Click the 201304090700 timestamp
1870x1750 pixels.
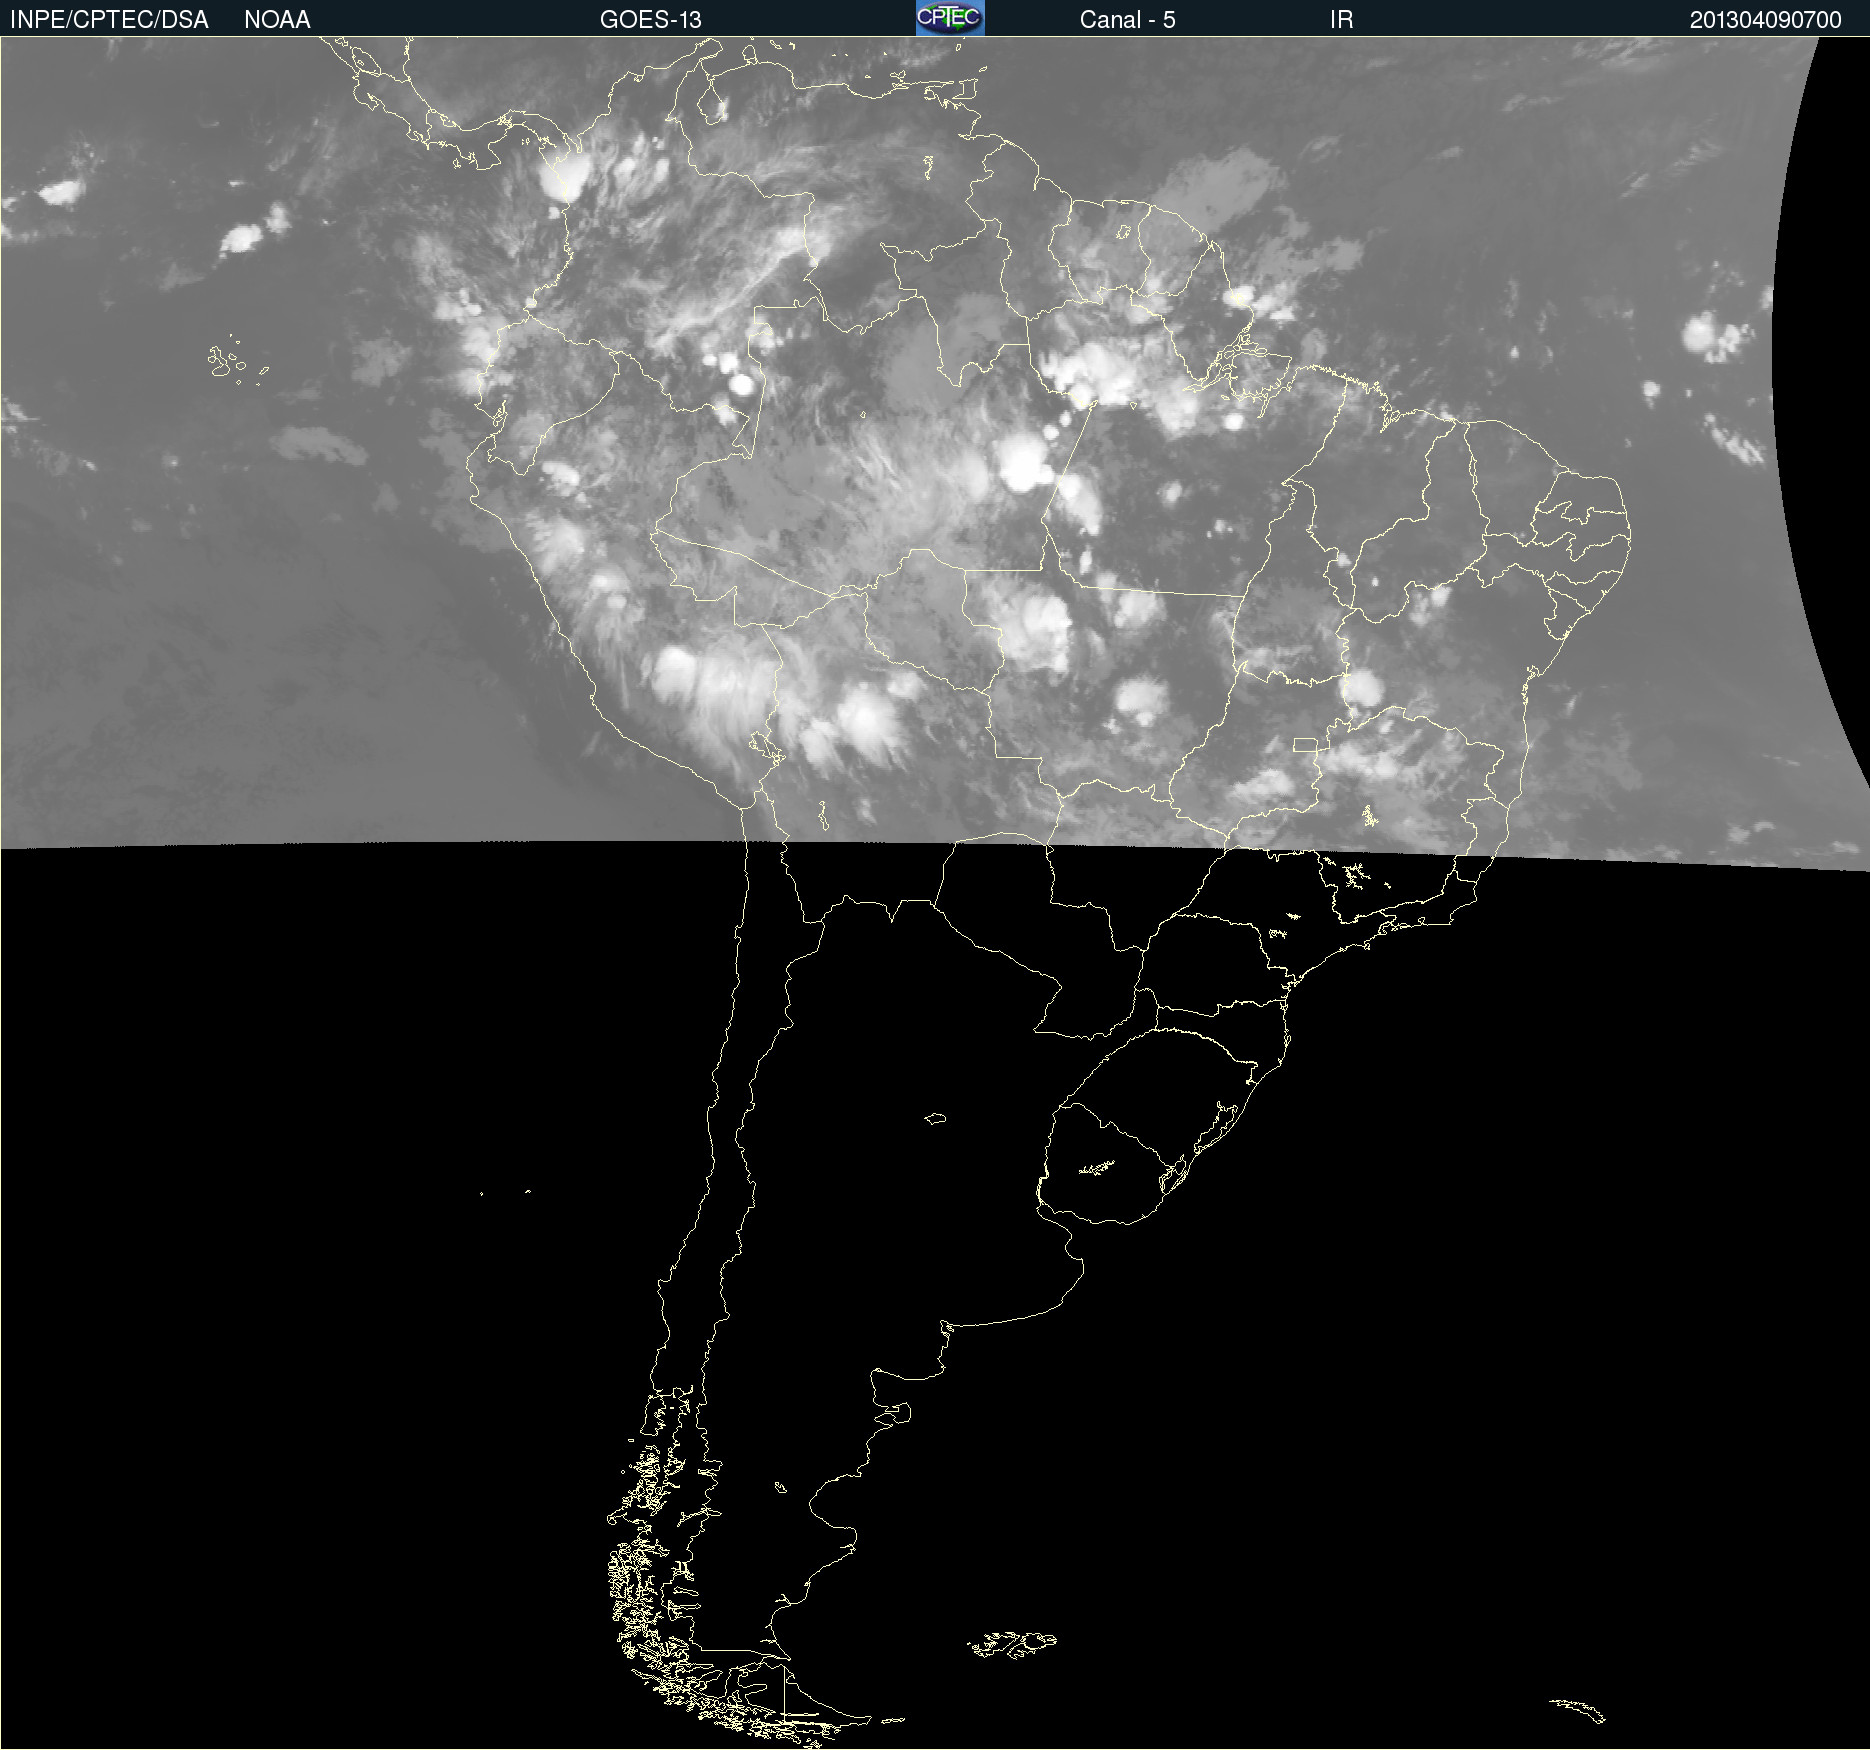click(1765, 20)
